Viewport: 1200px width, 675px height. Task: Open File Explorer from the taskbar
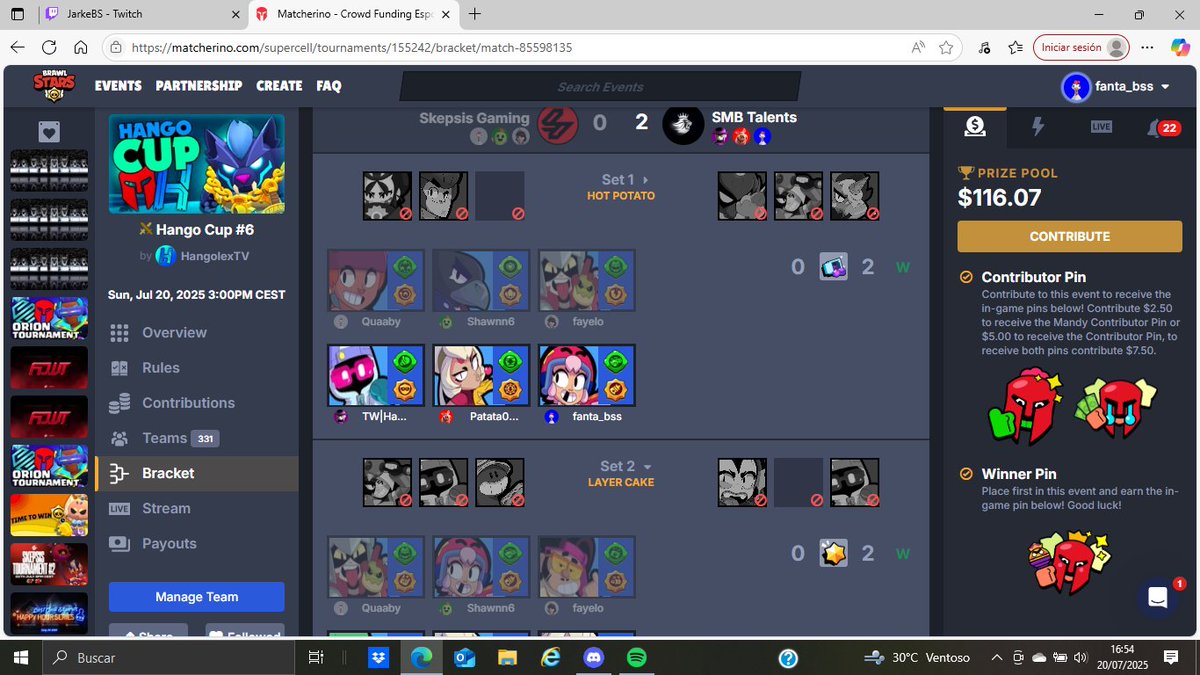(x=507, y=657)
